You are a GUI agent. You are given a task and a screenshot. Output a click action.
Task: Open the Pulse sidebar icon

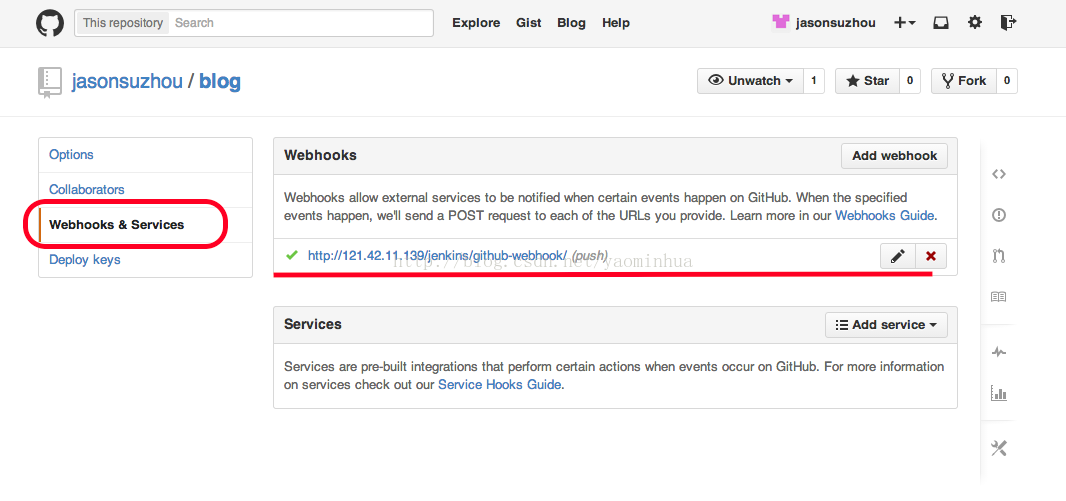point(998,352)
